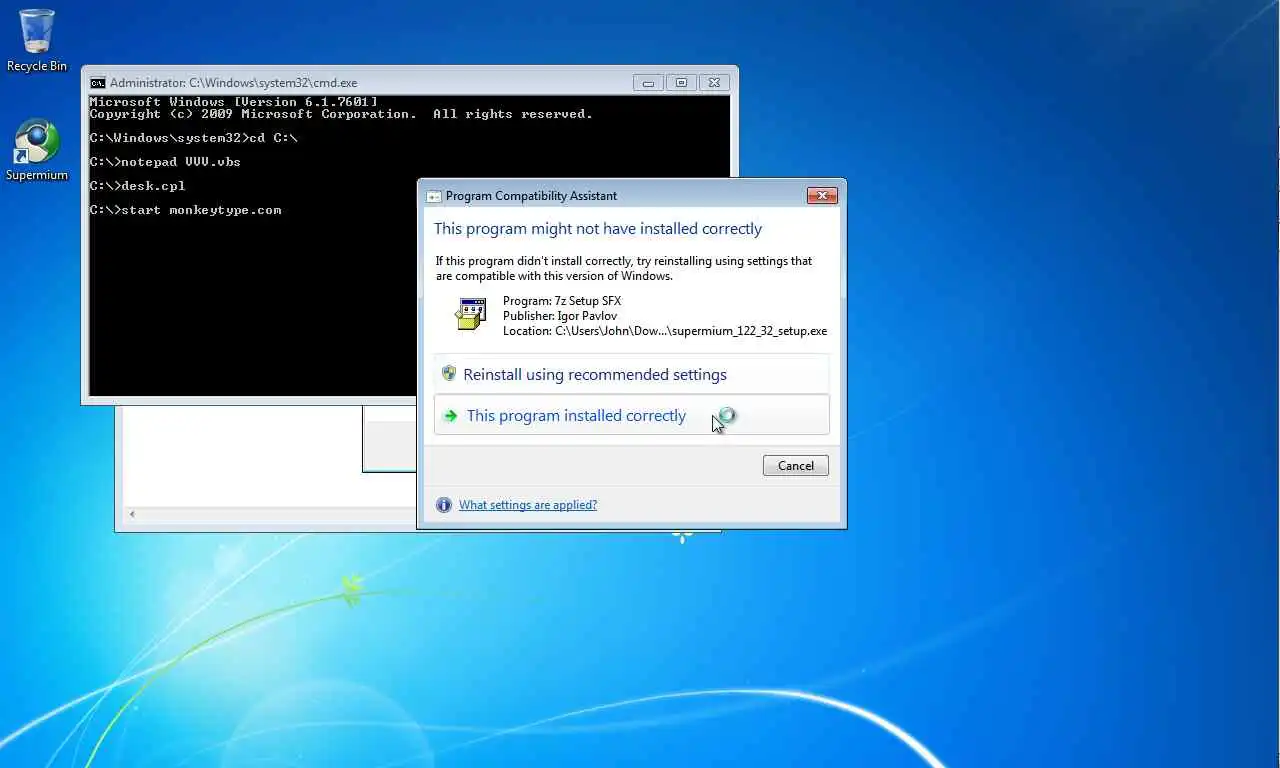Viewport: 1280px width, 768px height.
Task: Click the green arrow beside installed correctly
Action: click(x=451, y=416)
